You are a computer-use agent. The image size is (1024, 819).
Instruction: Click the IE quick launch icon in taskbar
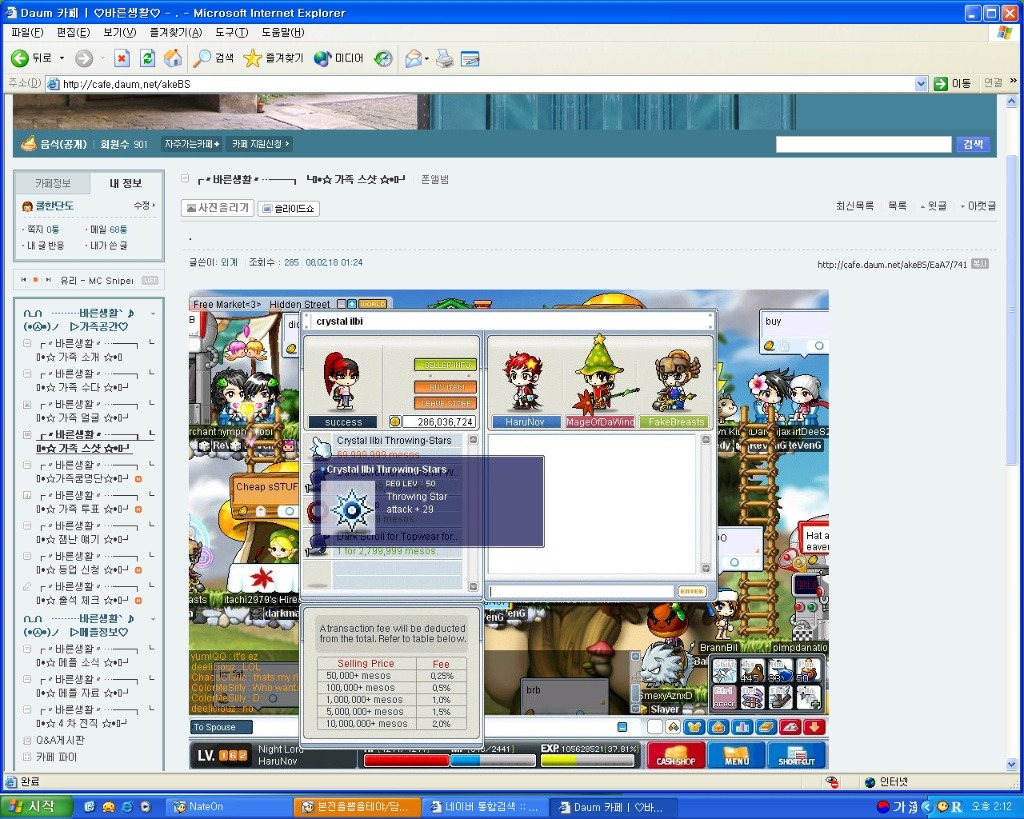click(127, 807)
